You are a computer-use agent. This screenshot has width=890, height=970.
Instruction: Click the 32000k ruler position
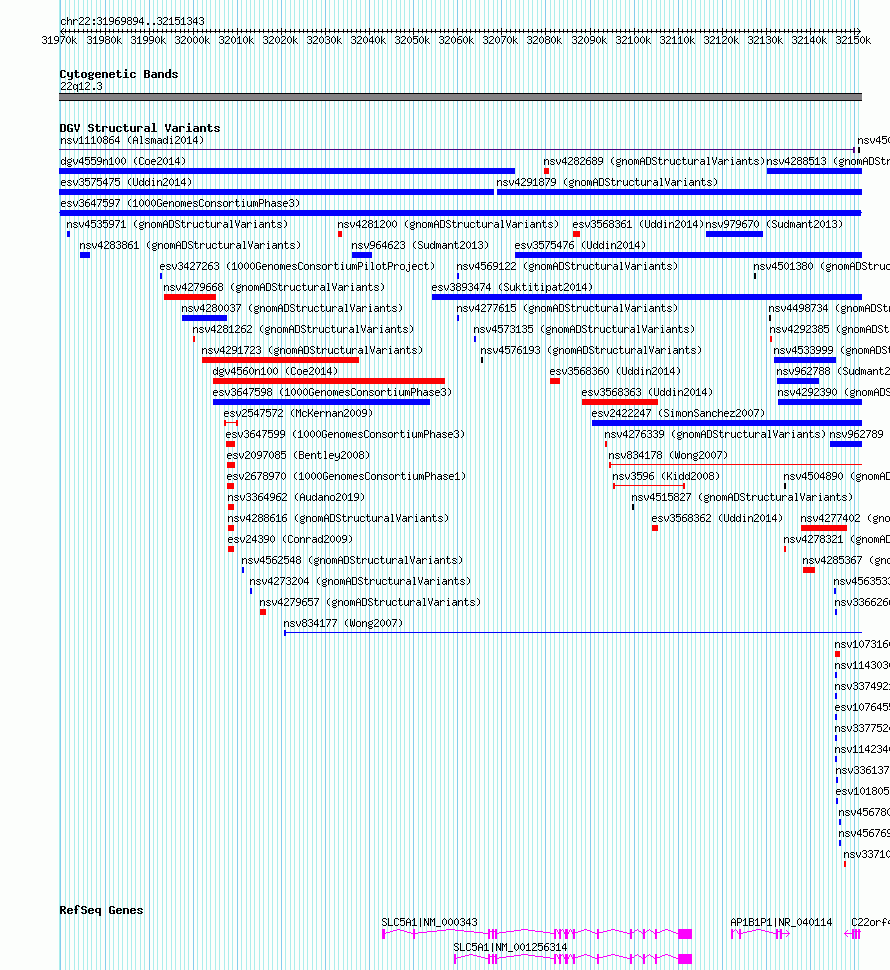(x=192, y=40)
